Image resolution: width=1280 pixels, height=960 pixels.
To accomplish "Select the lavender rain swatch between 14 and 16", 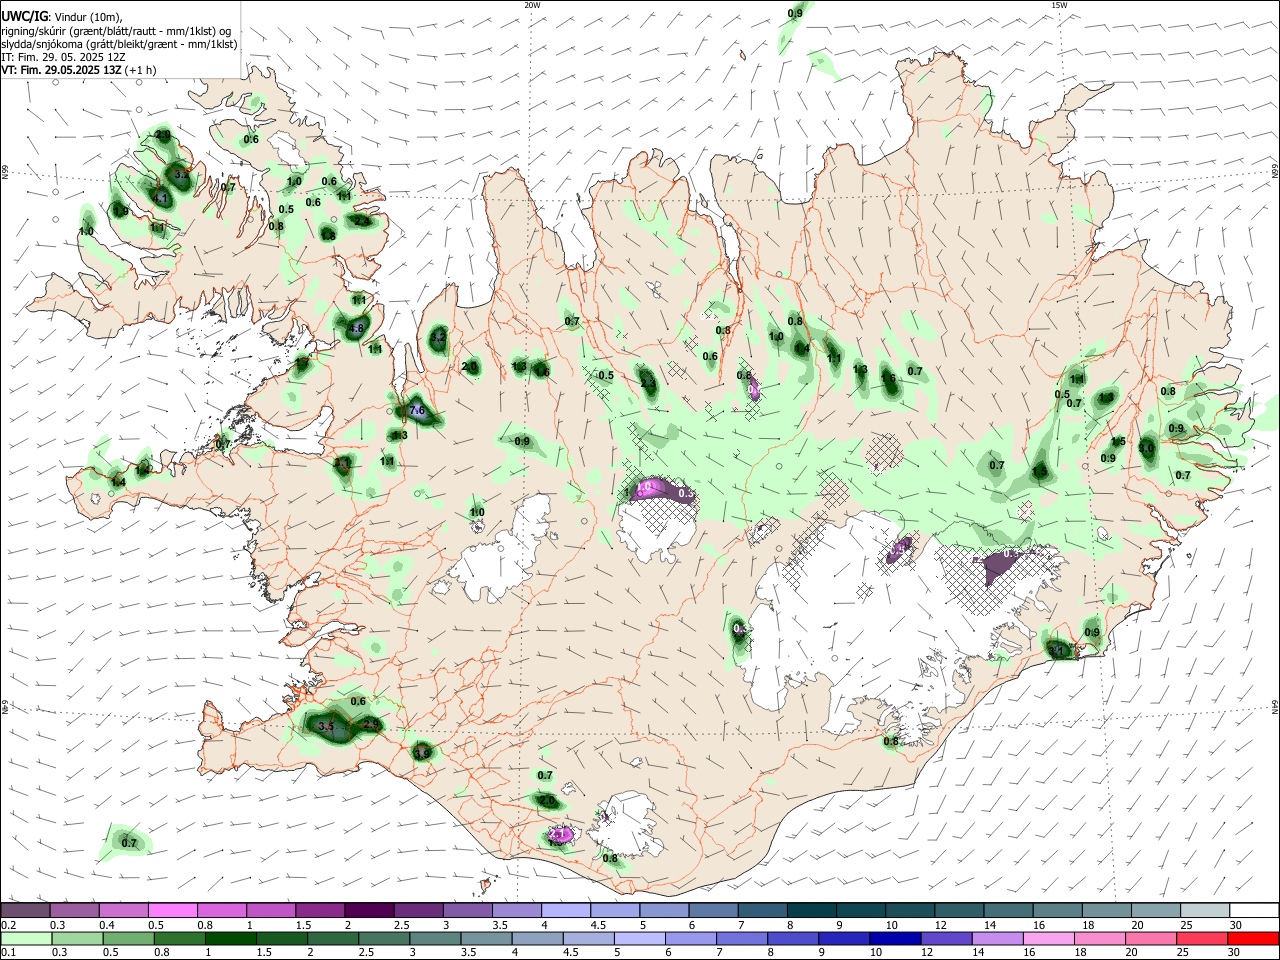I will (997, 938).
